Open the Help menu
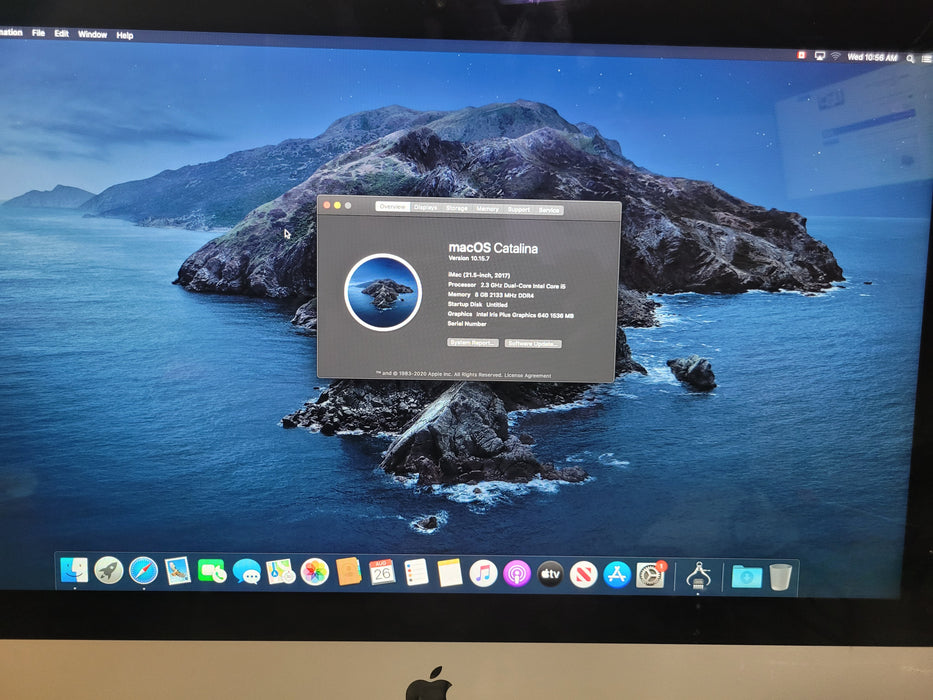933x700 pixels. click(124, 35)
